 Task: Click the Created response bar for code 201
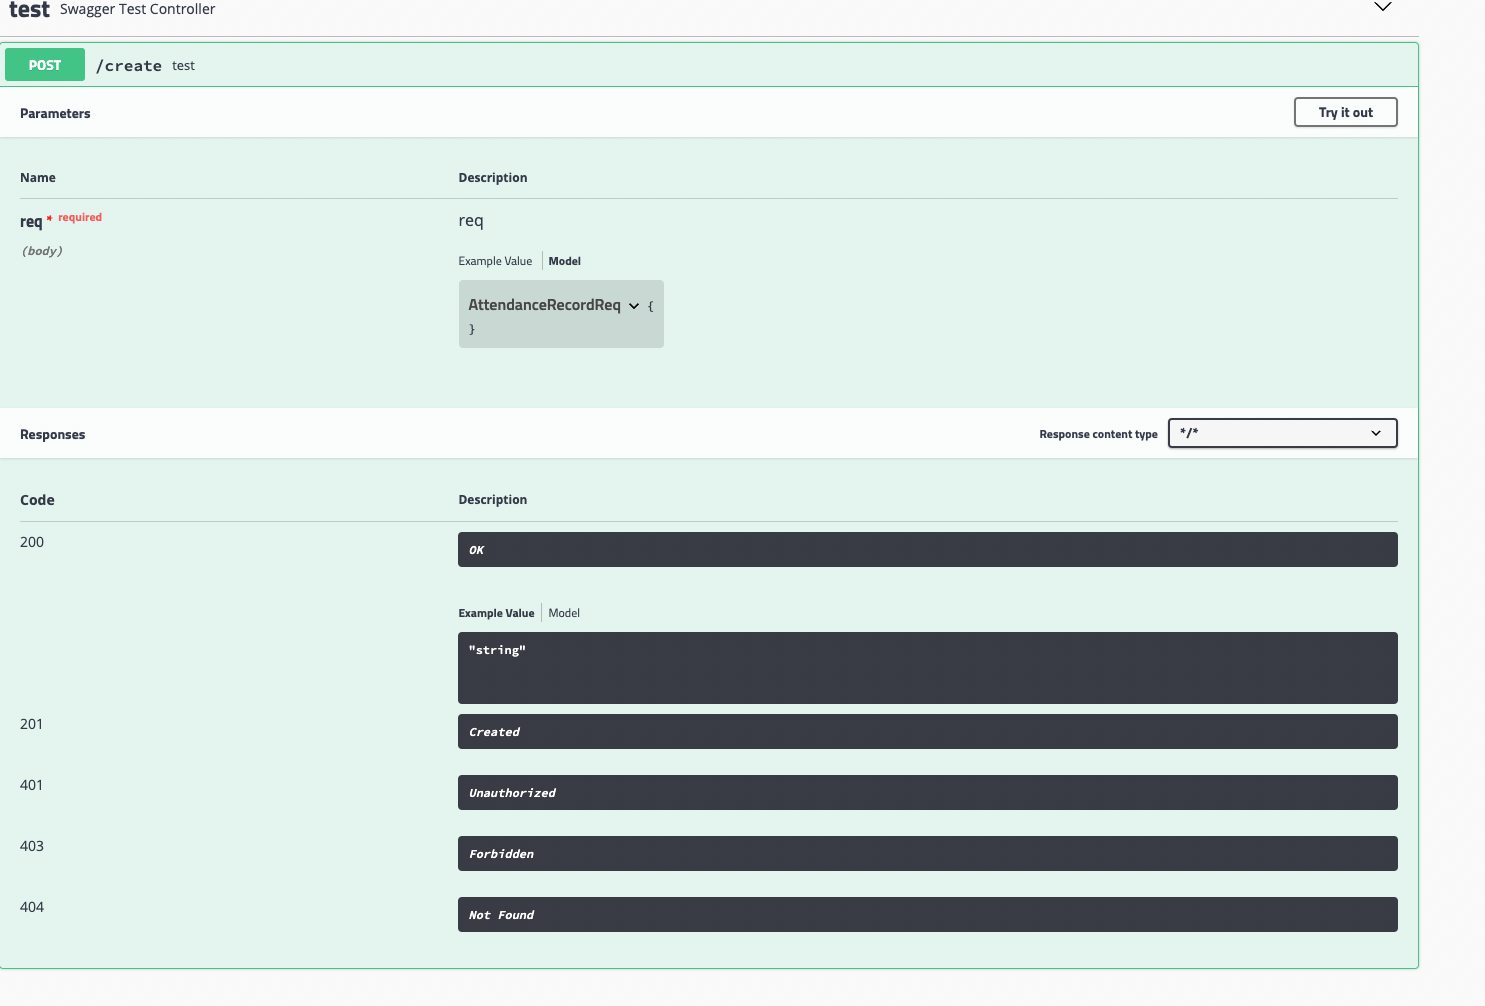click(927, 731)
